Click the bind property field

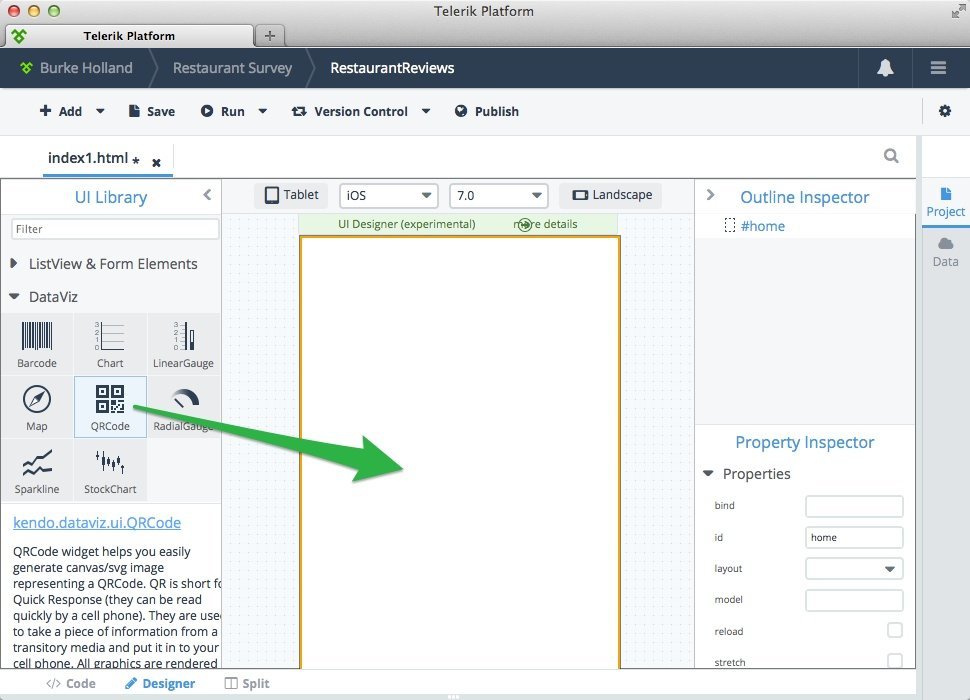click(x=854, y=506)
